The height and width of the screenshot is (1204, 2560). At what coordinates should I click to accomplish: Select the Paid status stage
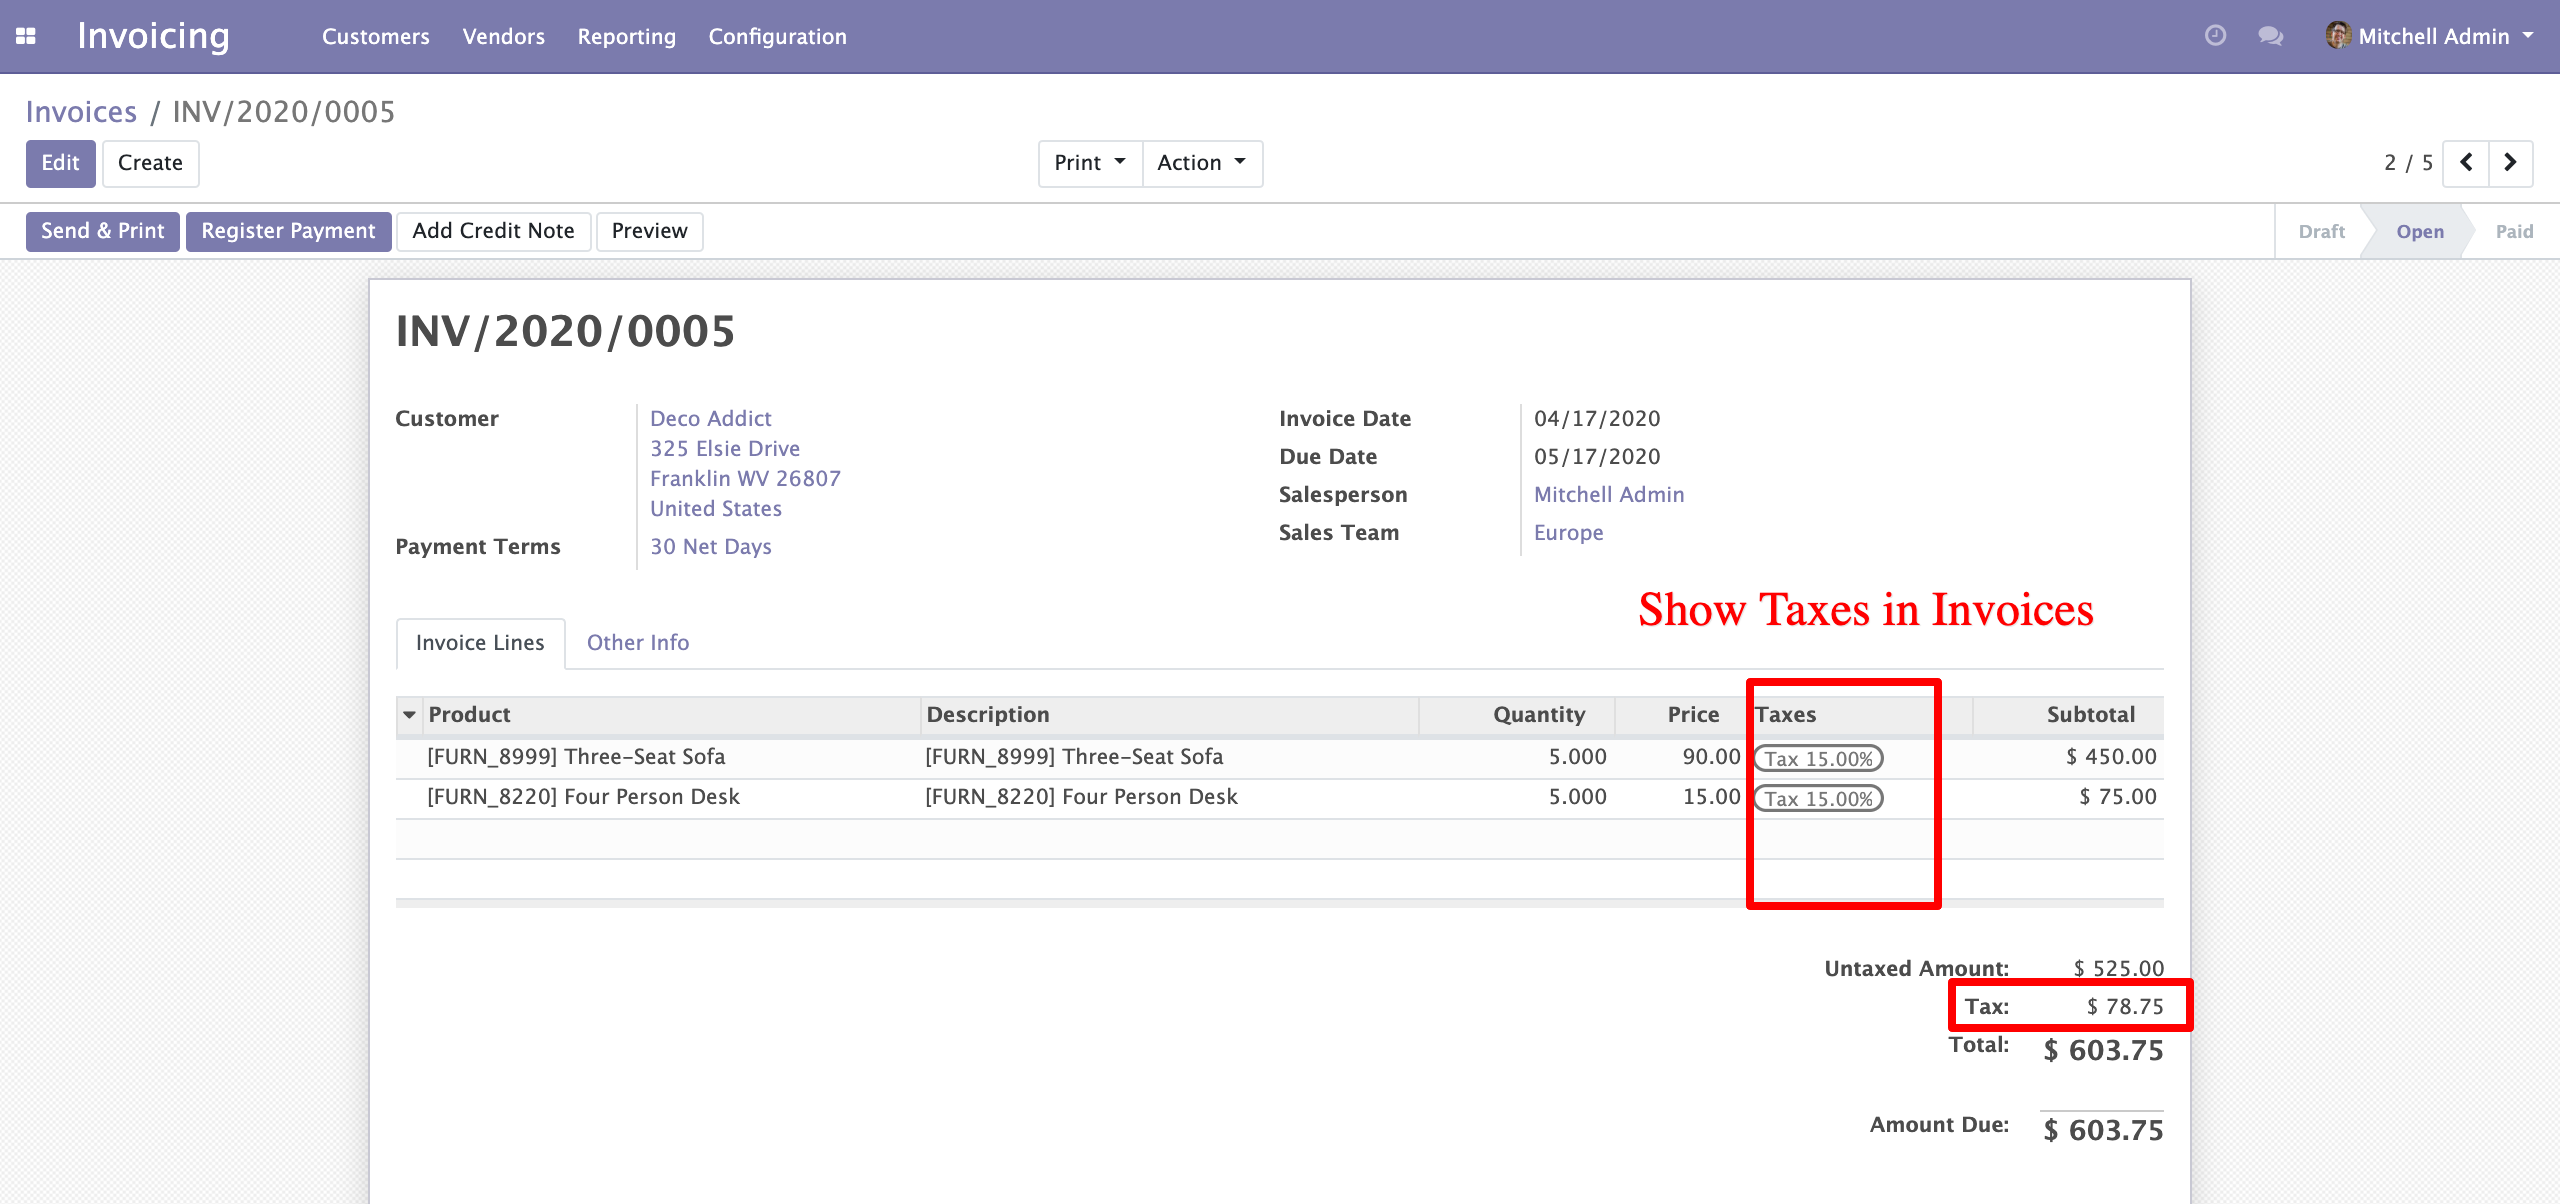(2514, 232)
